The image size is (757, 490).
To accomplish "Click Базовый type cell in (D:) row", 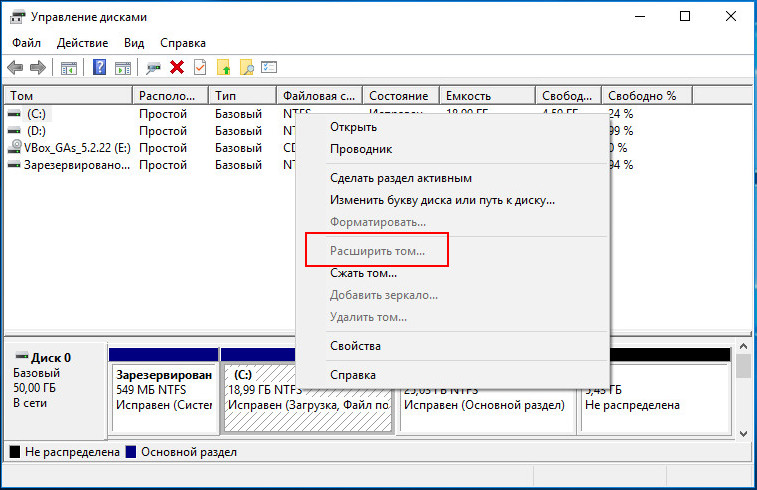I will [238, 131].
